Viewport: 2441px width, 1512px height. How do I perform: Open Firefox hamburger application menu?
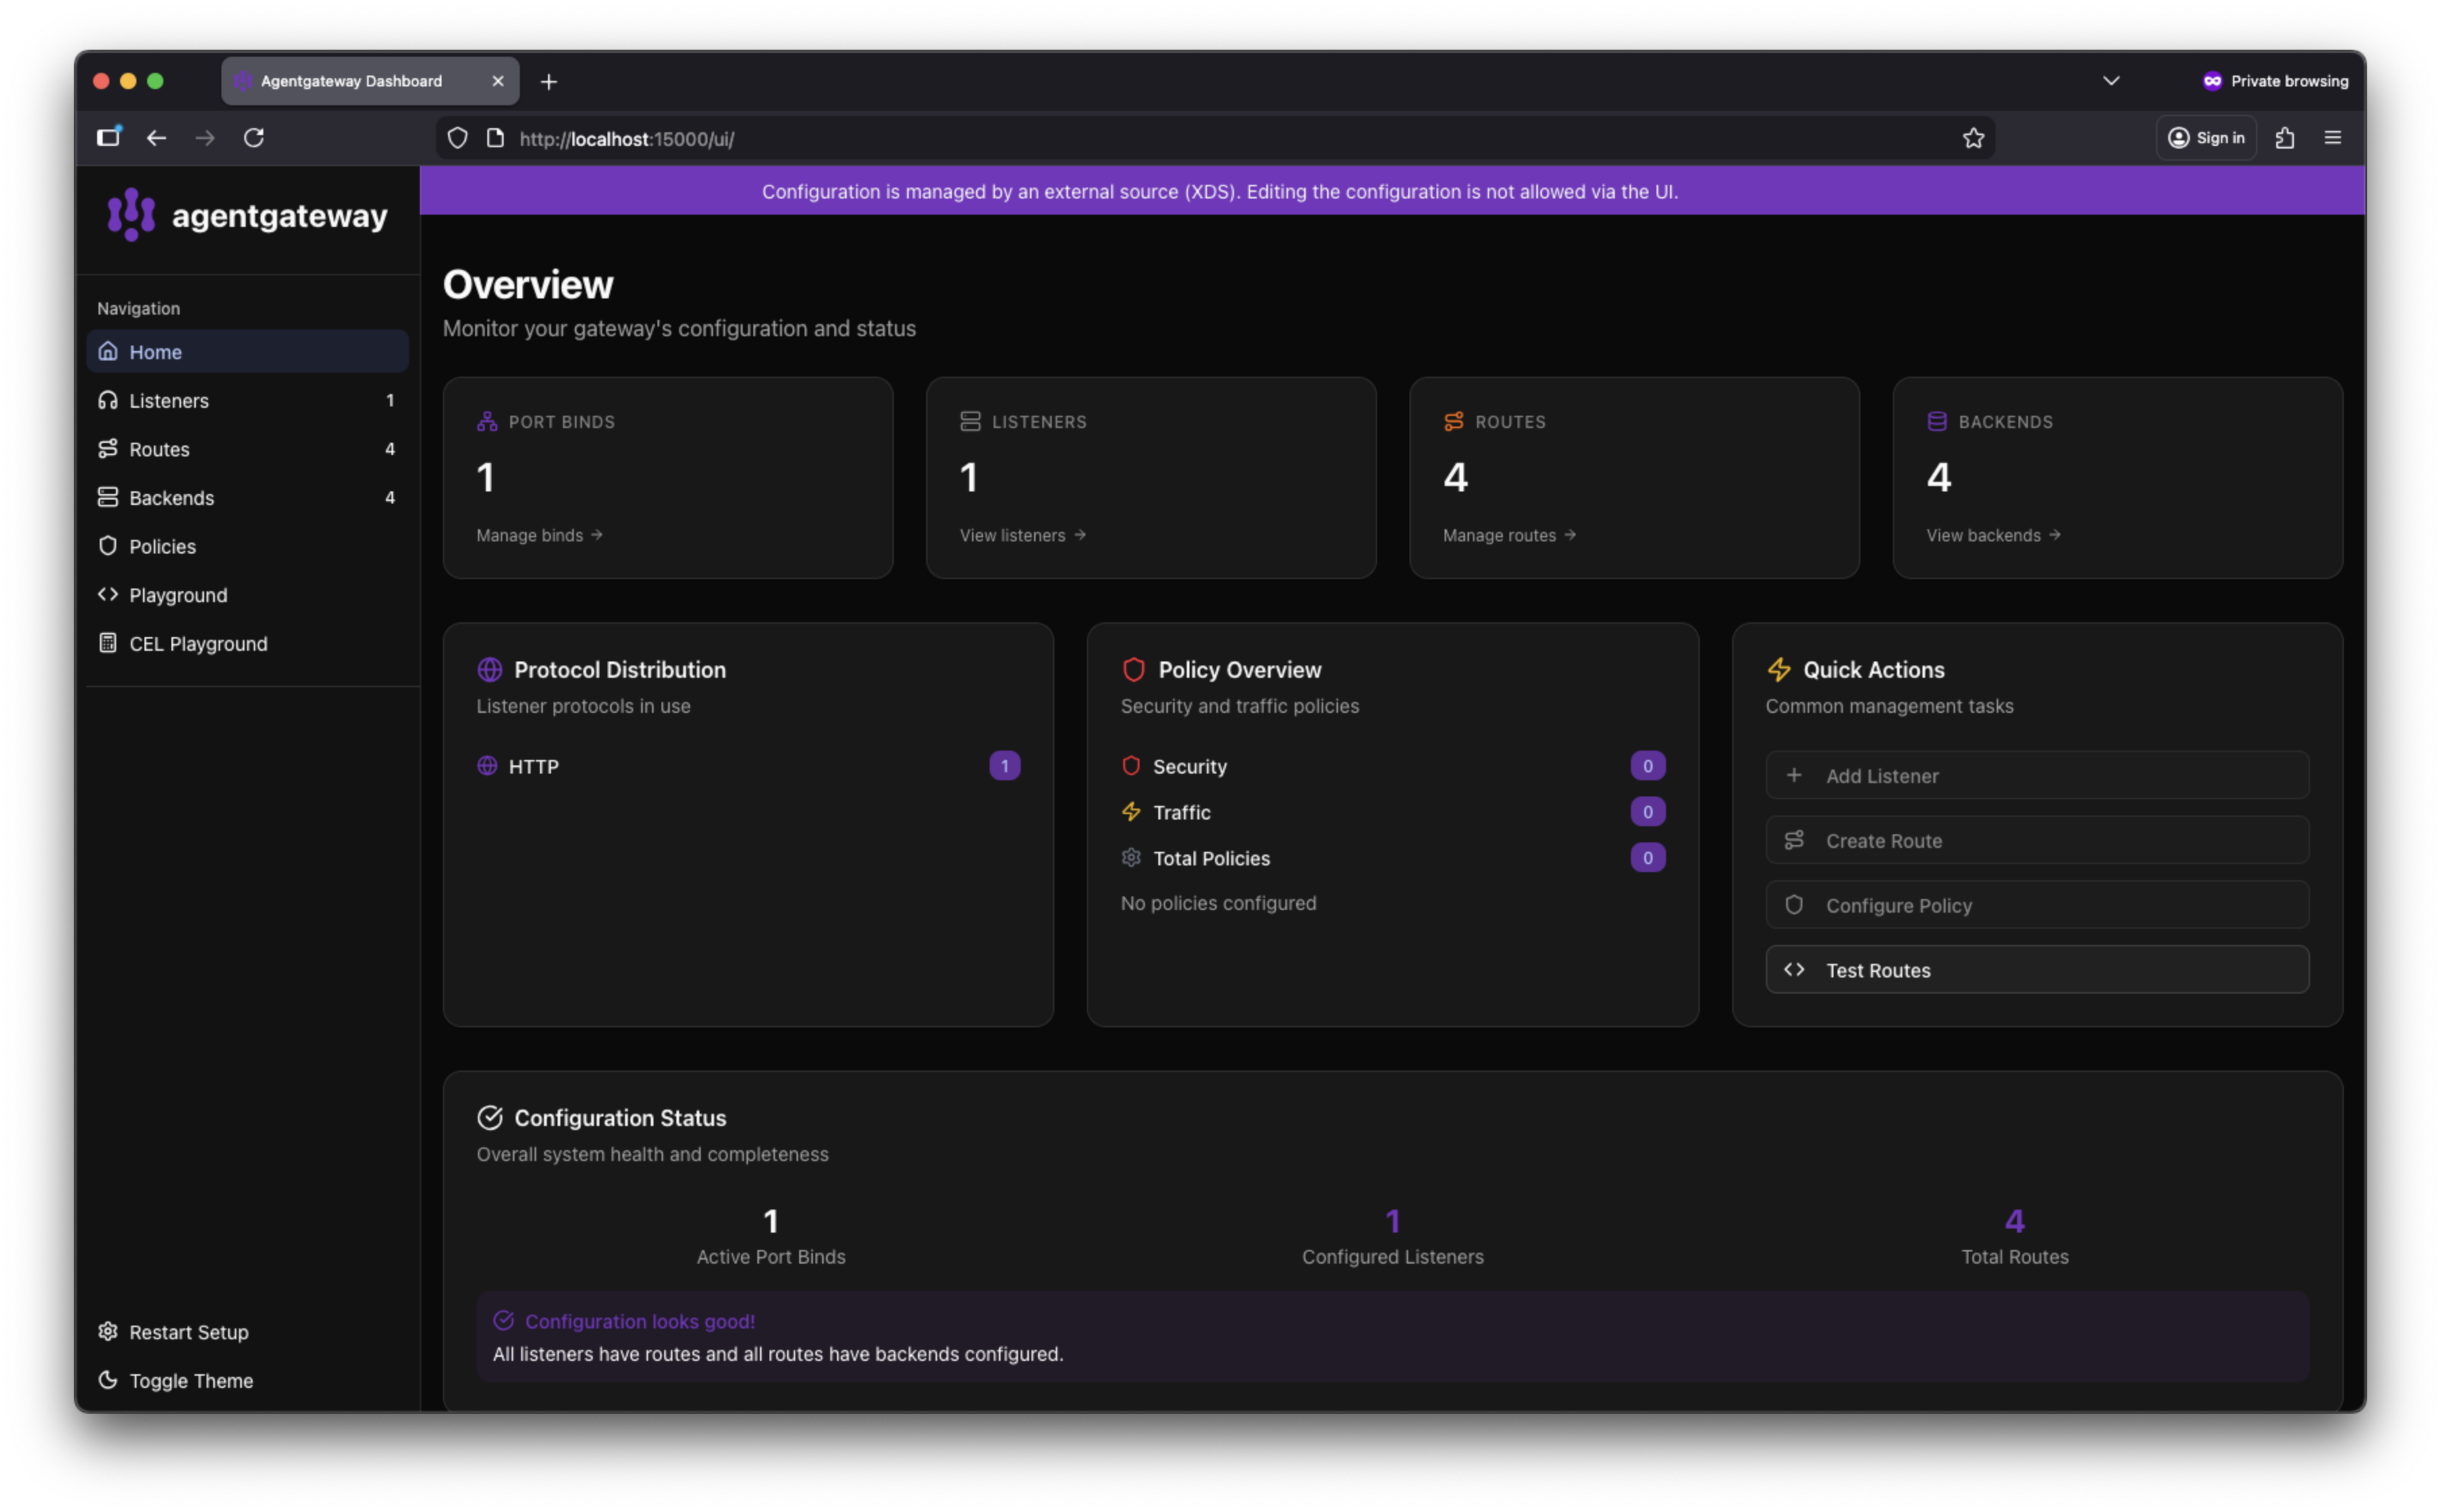point(2333,138)
